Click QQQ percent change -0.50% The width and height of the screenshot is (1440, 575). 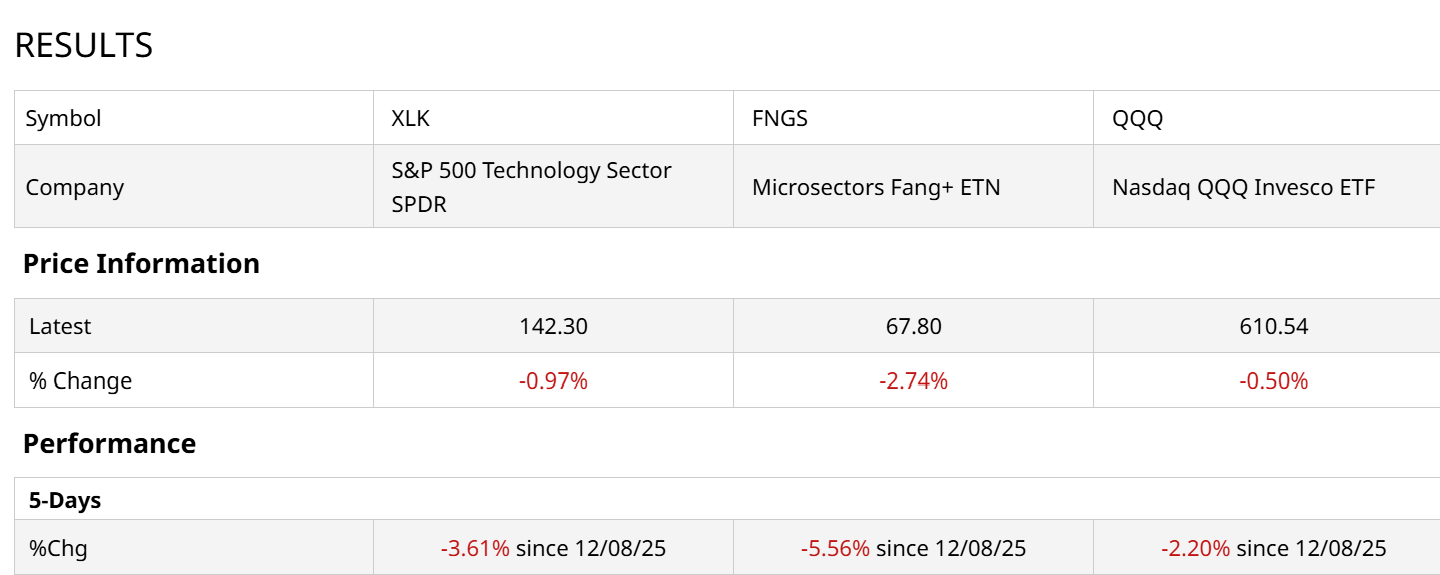(1274, 381)
